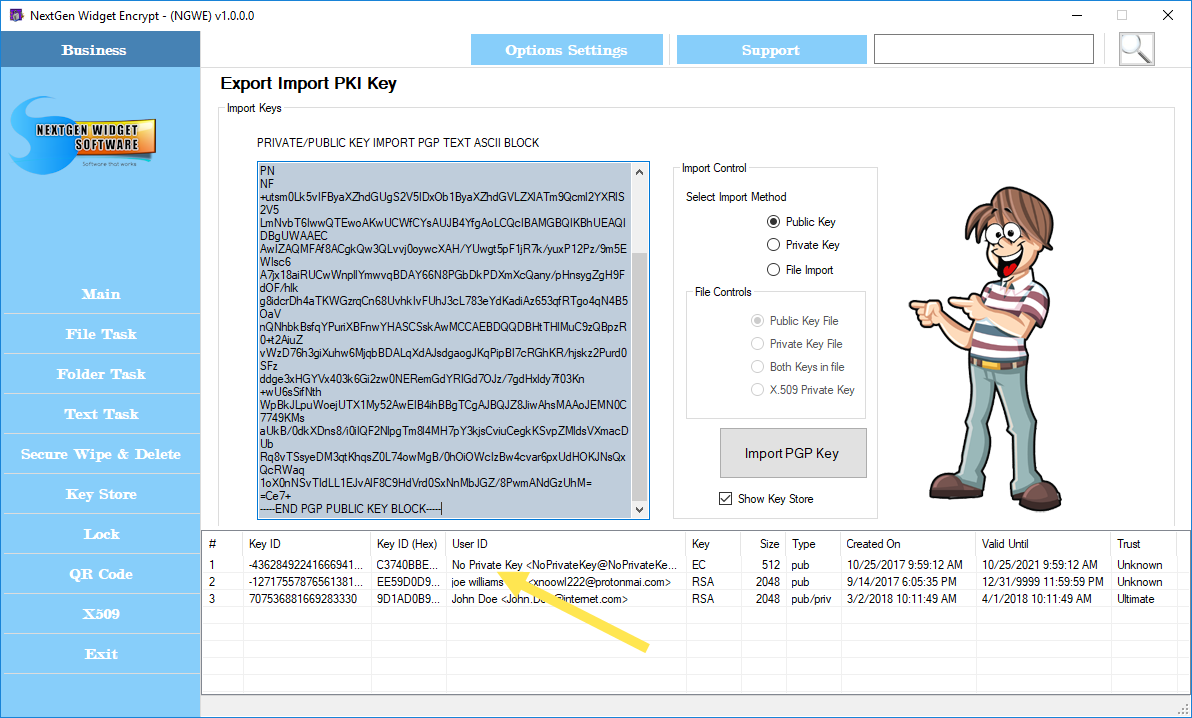This screenshot has width=1192, height=718.
Task: Click the Trust column header
Action: (1143, 544)
